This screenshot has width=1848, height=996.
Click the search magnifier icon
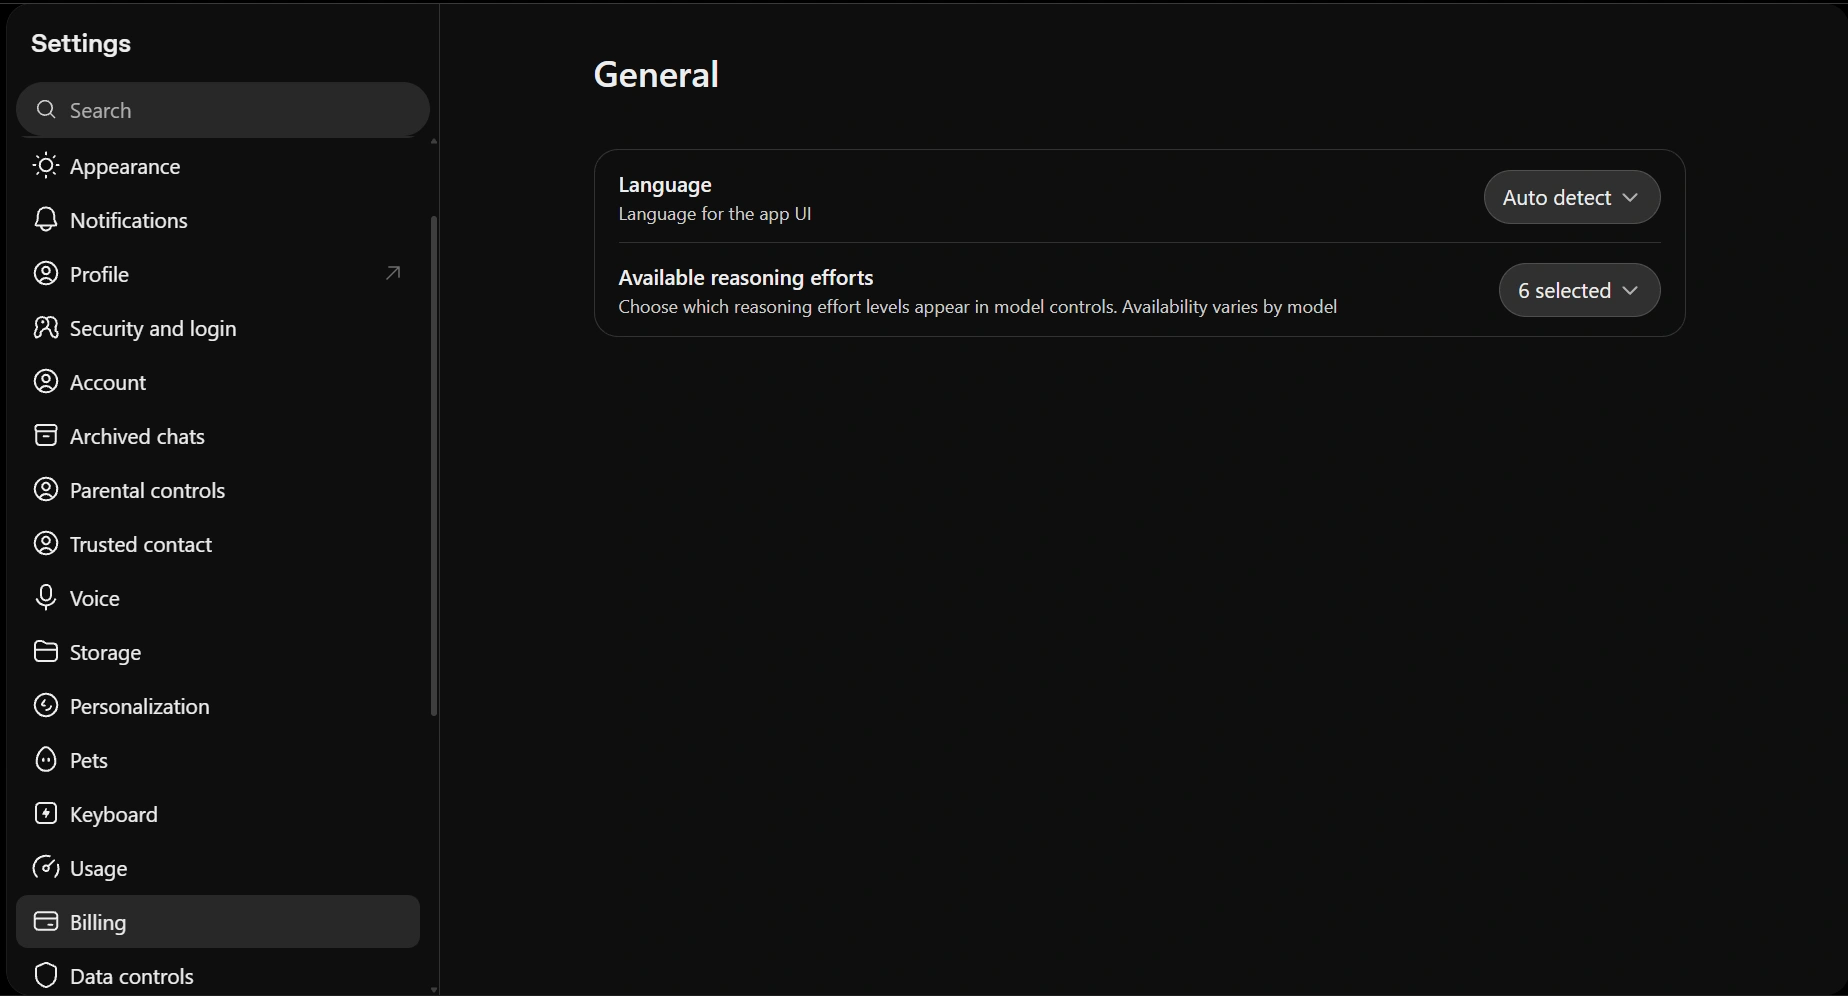point(46,110)
